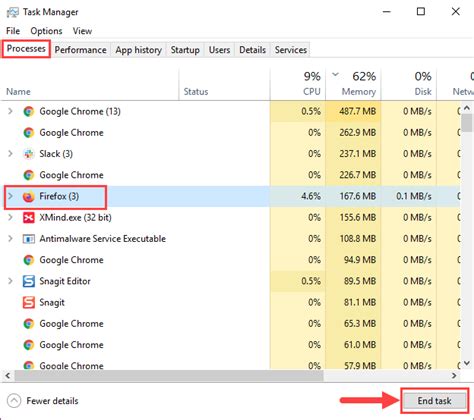Screen dimensions: 474x420
Task: Select the Snagit process name
Action: [52, 302]
